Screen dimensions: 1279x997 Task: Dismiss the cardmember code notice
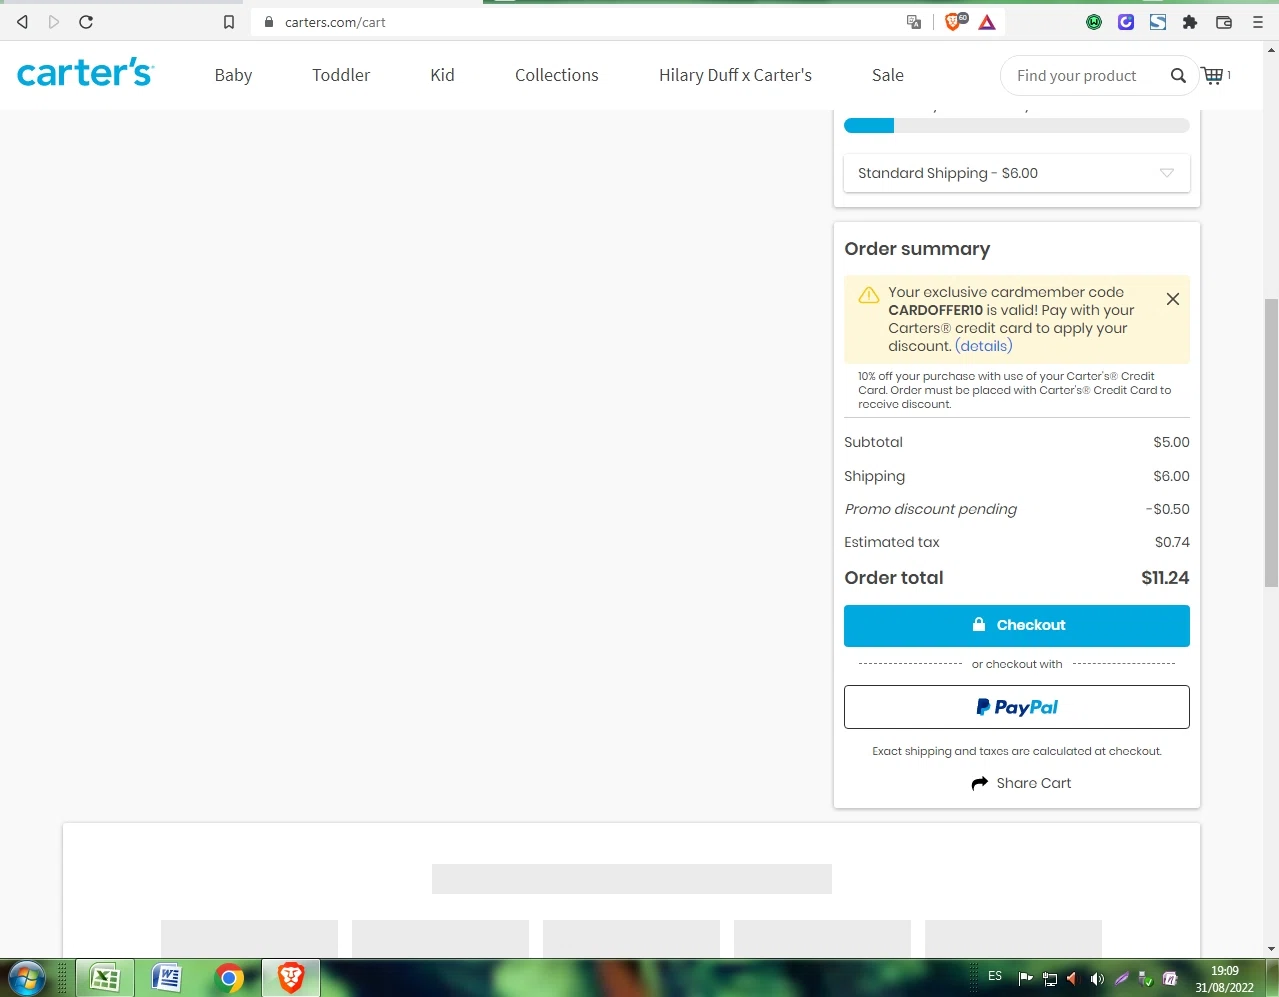(1173, 299)
